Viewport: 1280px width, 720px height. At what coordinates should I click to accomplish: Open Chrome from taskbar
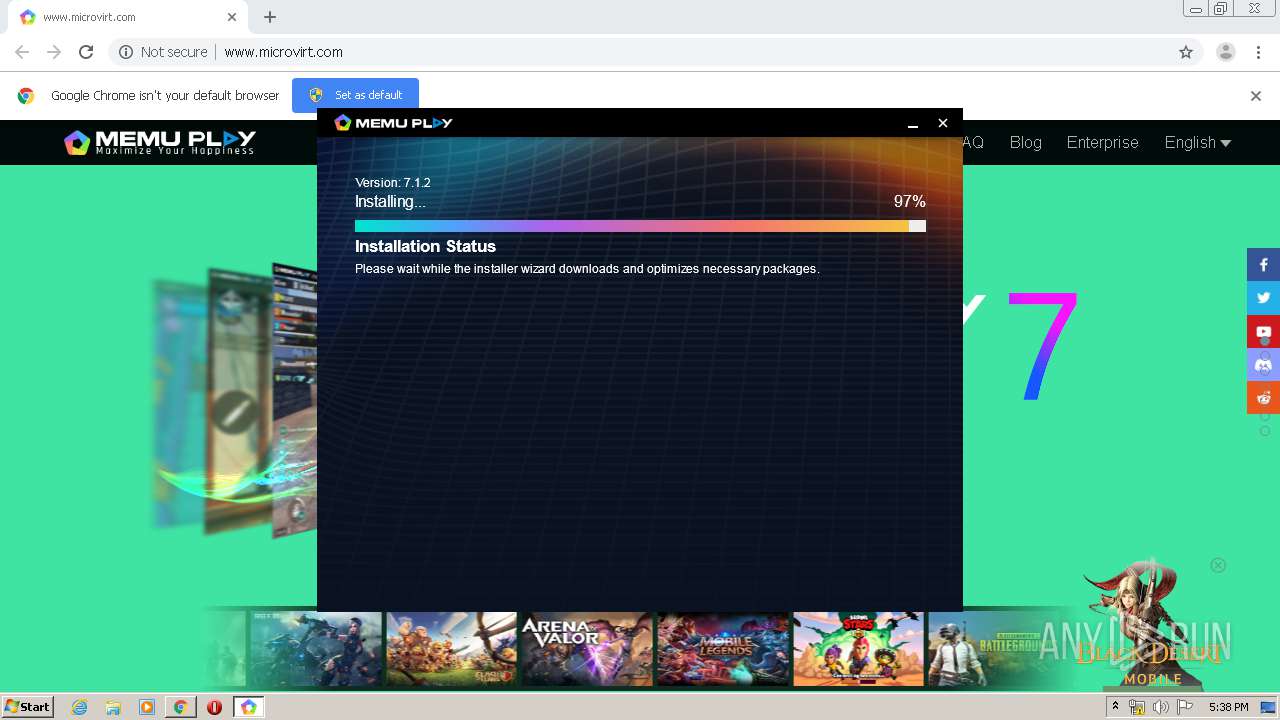point(180,707)
